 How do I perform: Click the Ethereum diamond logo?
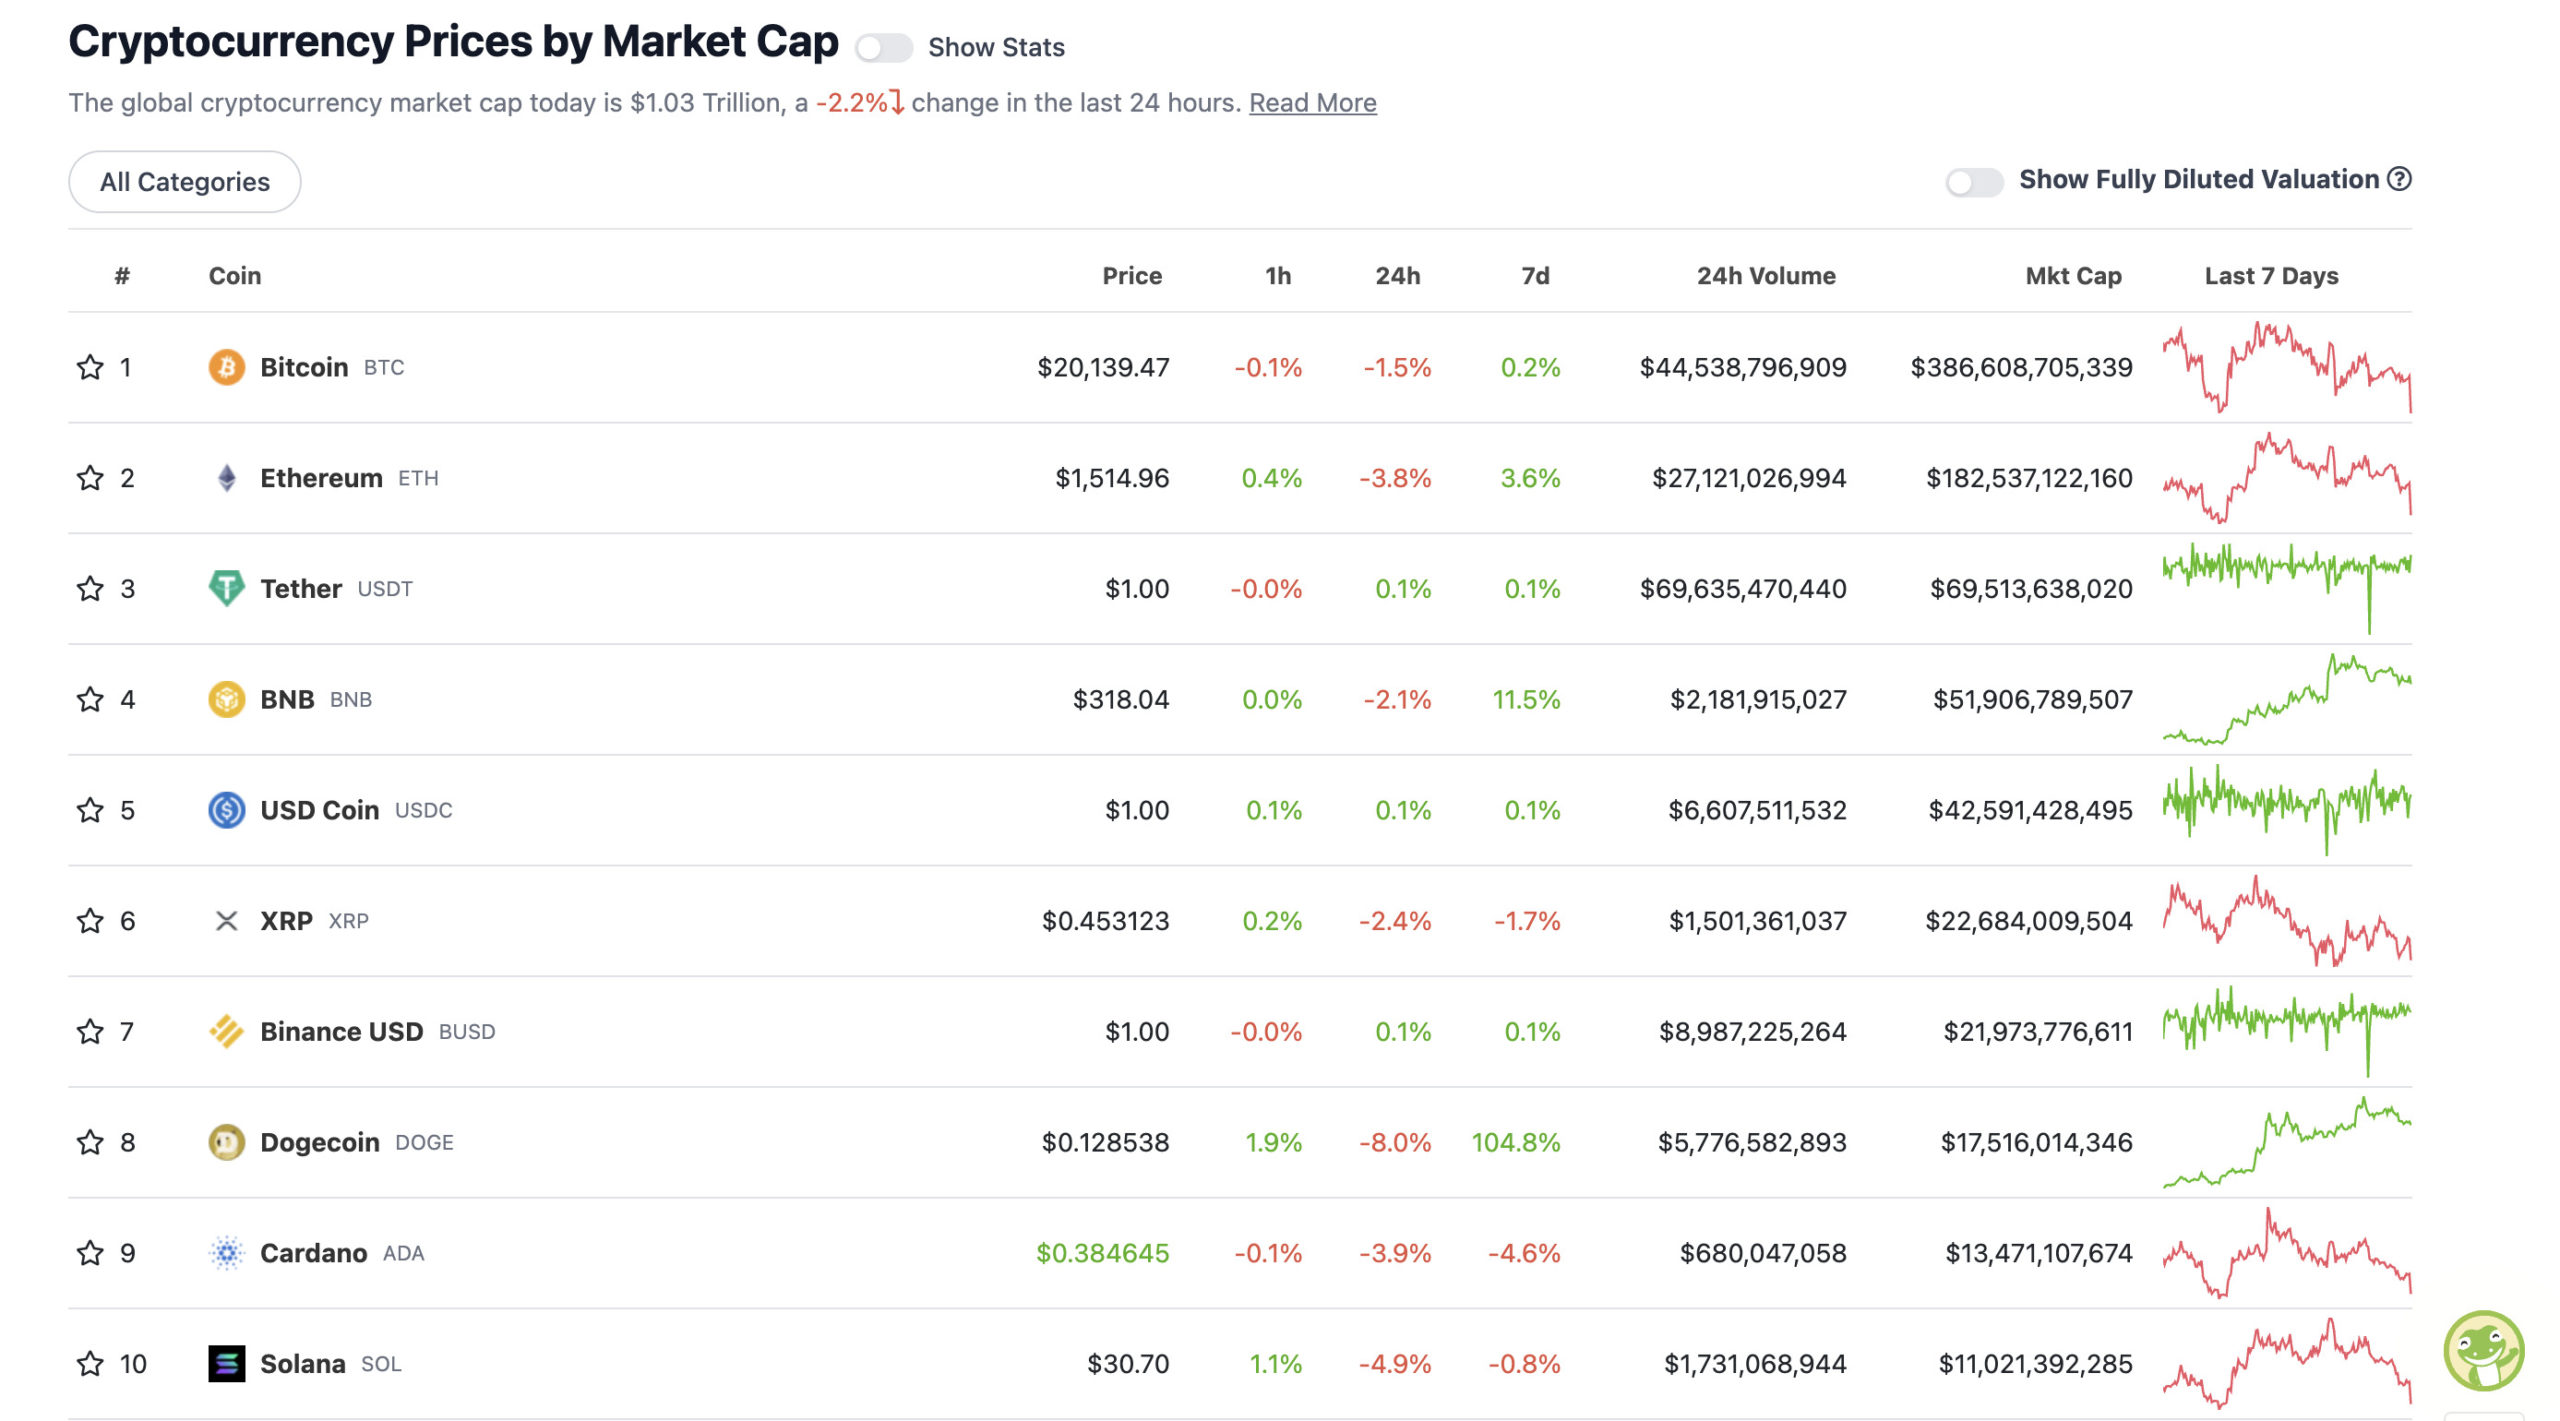(227, 478)
